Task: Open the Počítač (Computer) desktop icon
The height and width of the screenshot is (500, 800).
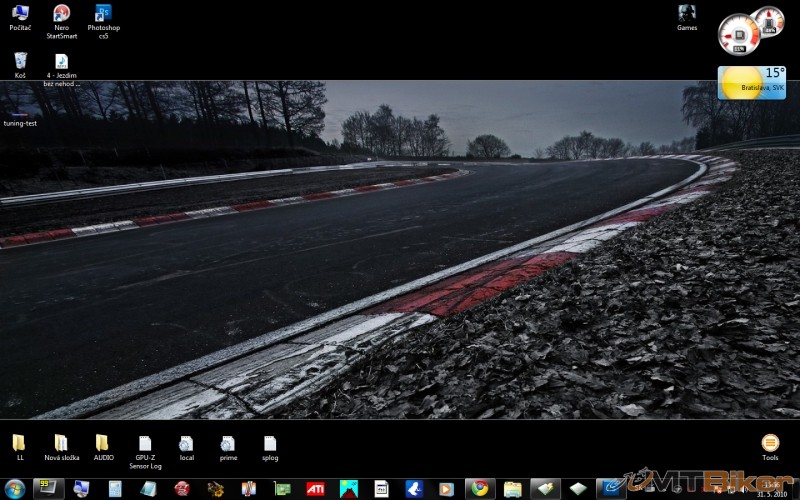Action: click(20, 14)
